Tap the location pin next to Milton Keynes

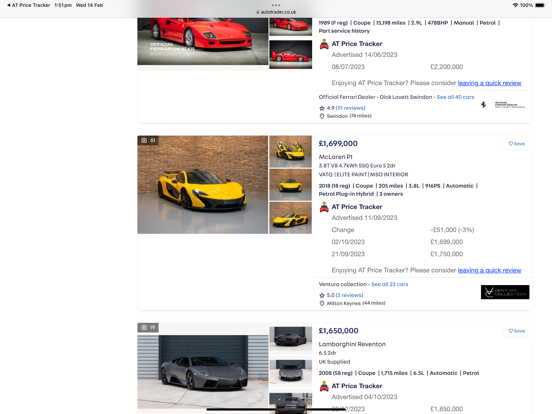click(322, 303)
